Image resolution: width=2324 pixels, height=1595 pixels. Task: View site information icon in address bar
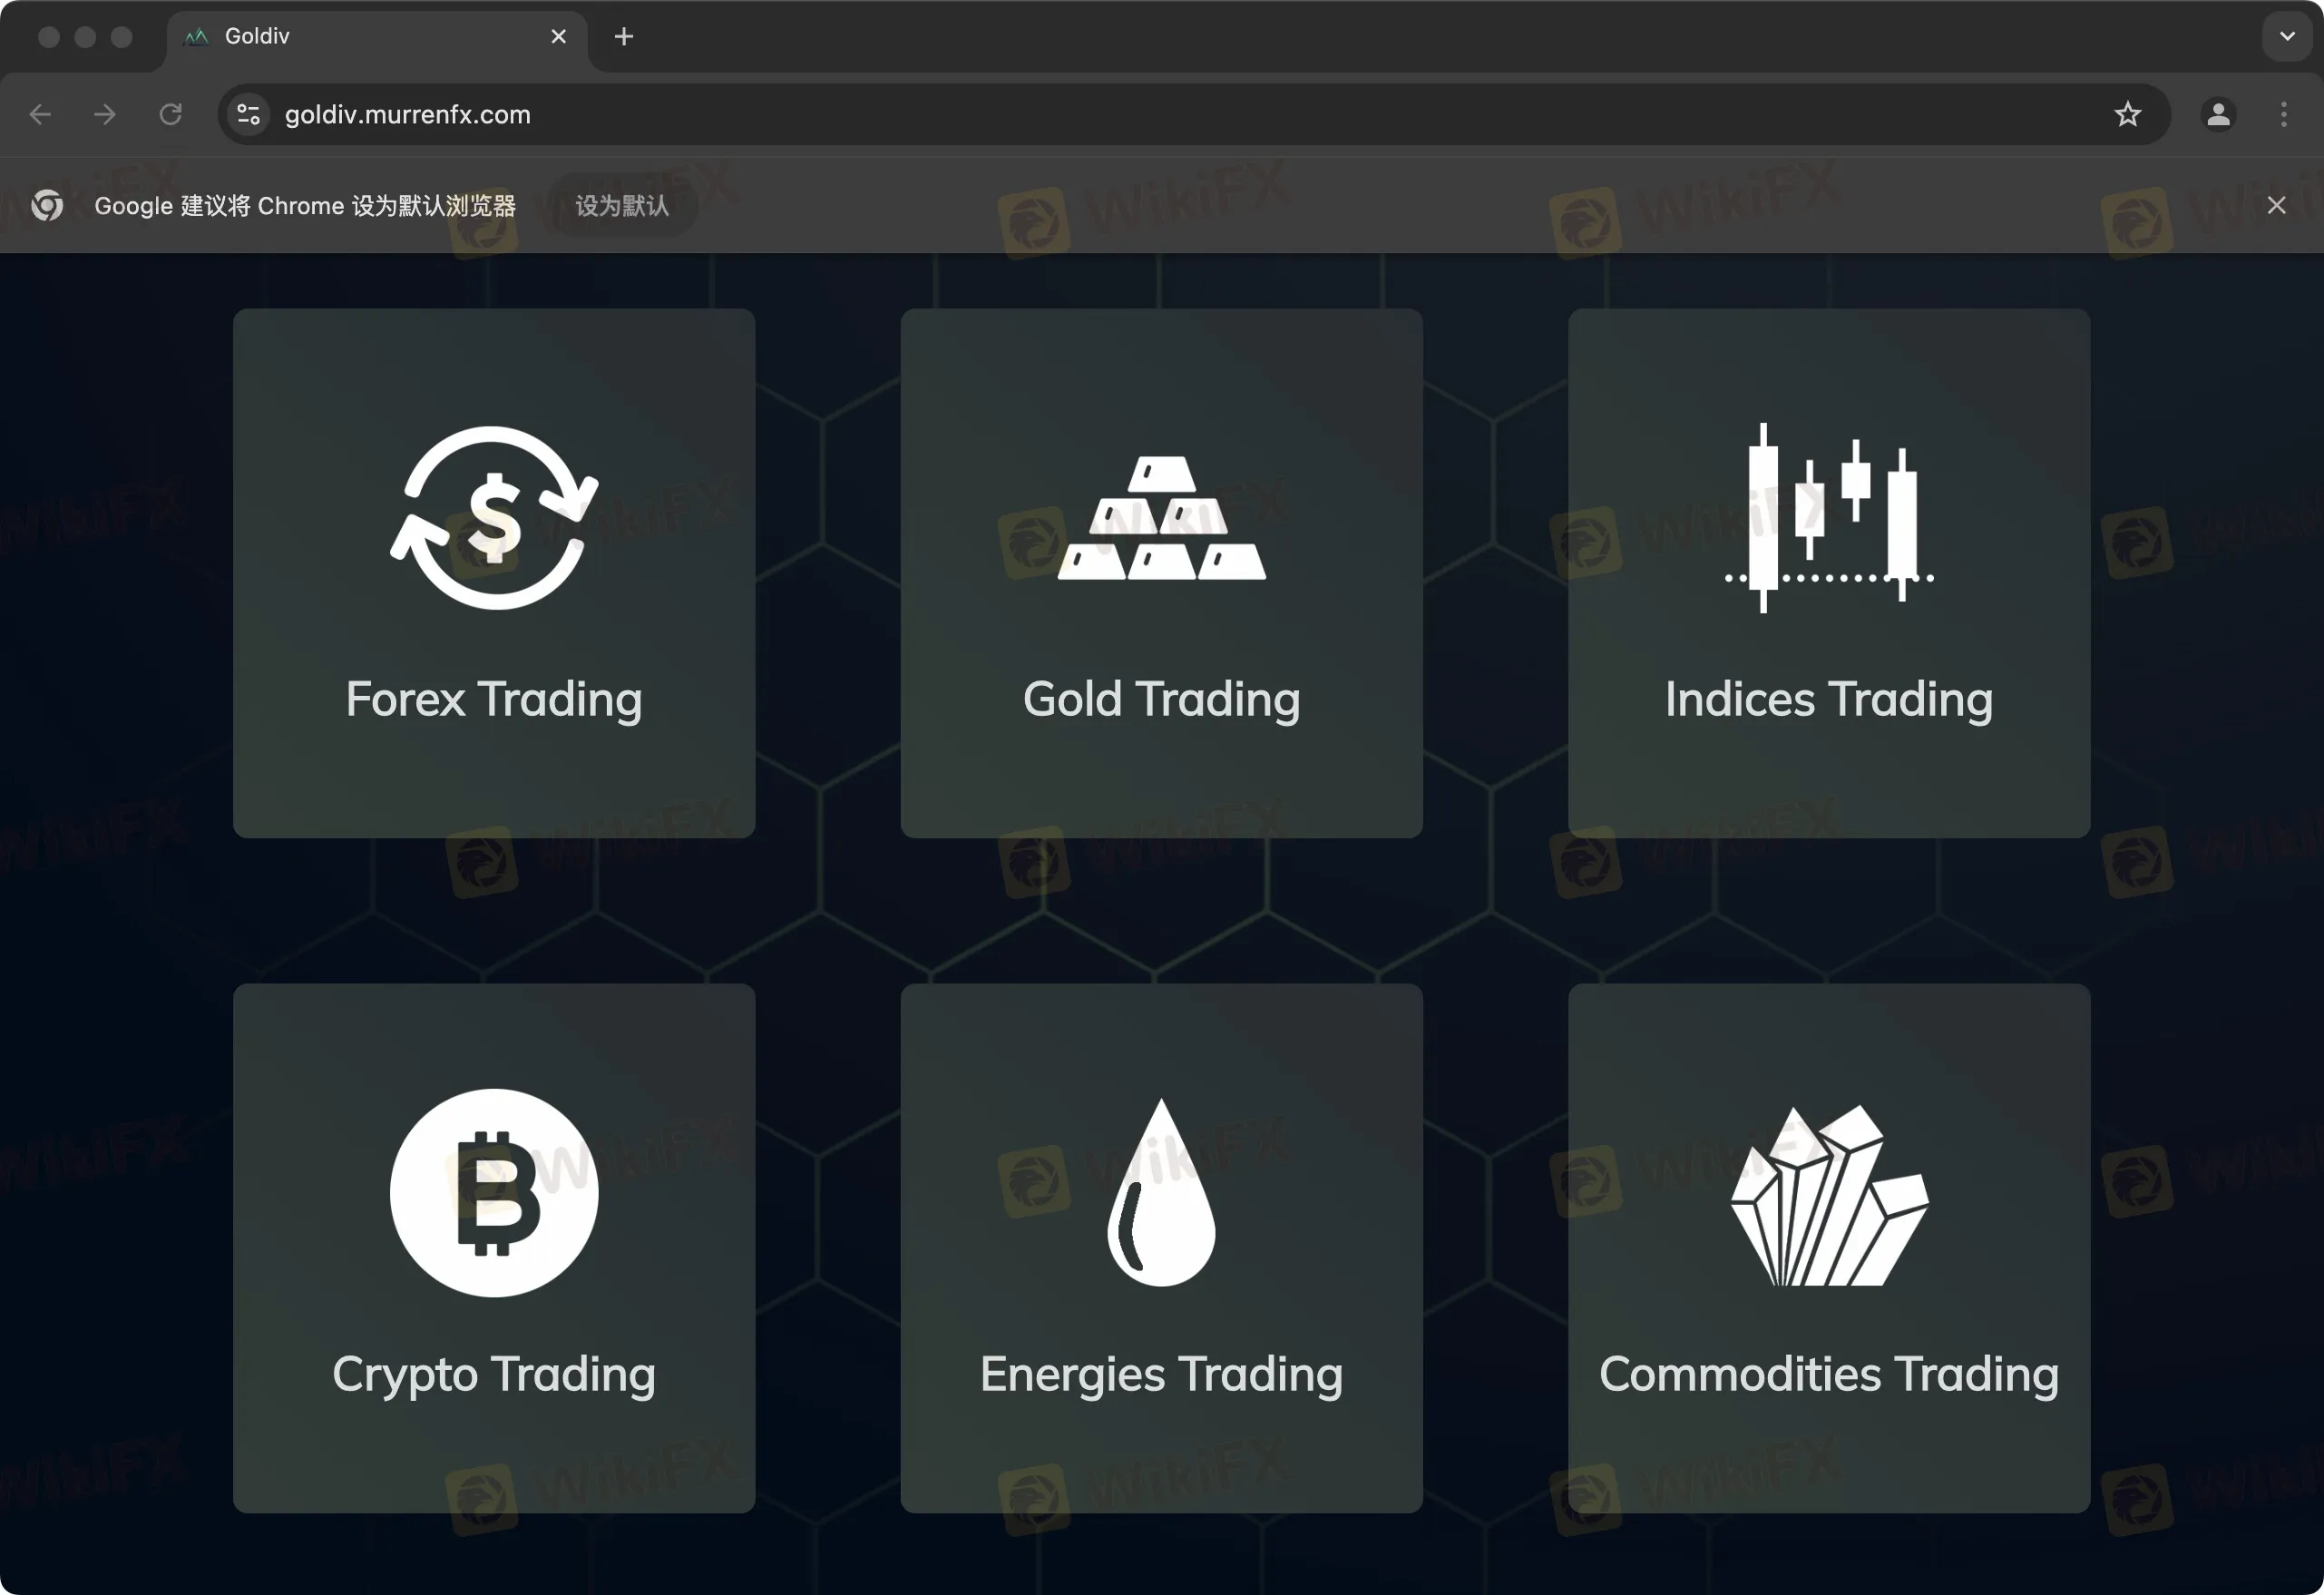coord(249,115)
